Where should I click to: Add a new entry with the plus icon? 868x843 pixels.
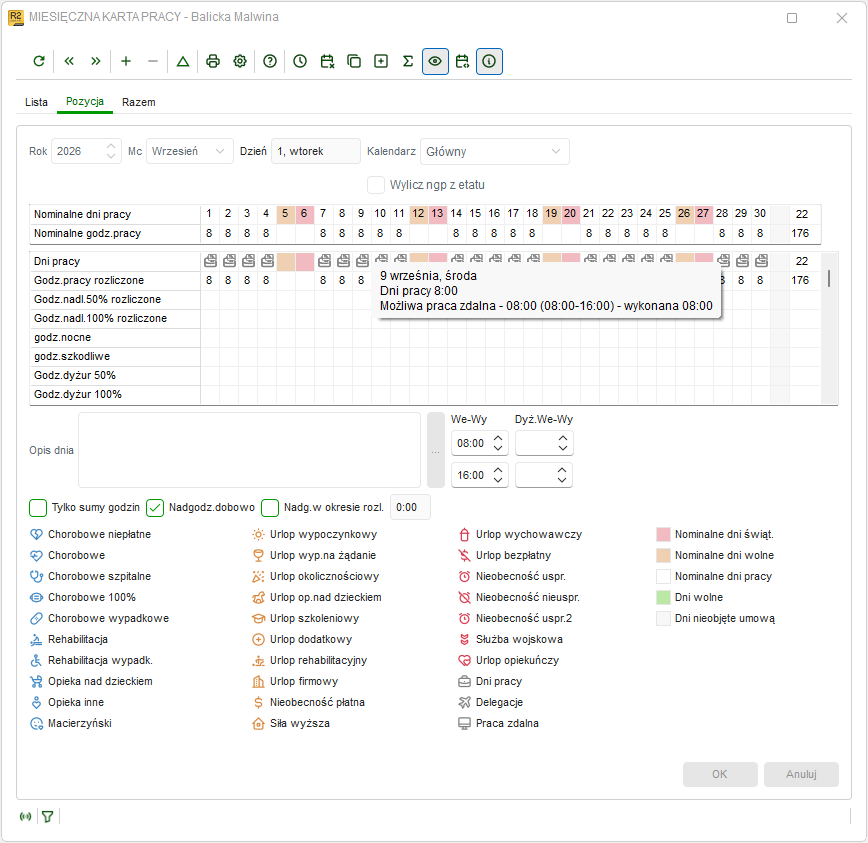(126, 61)
